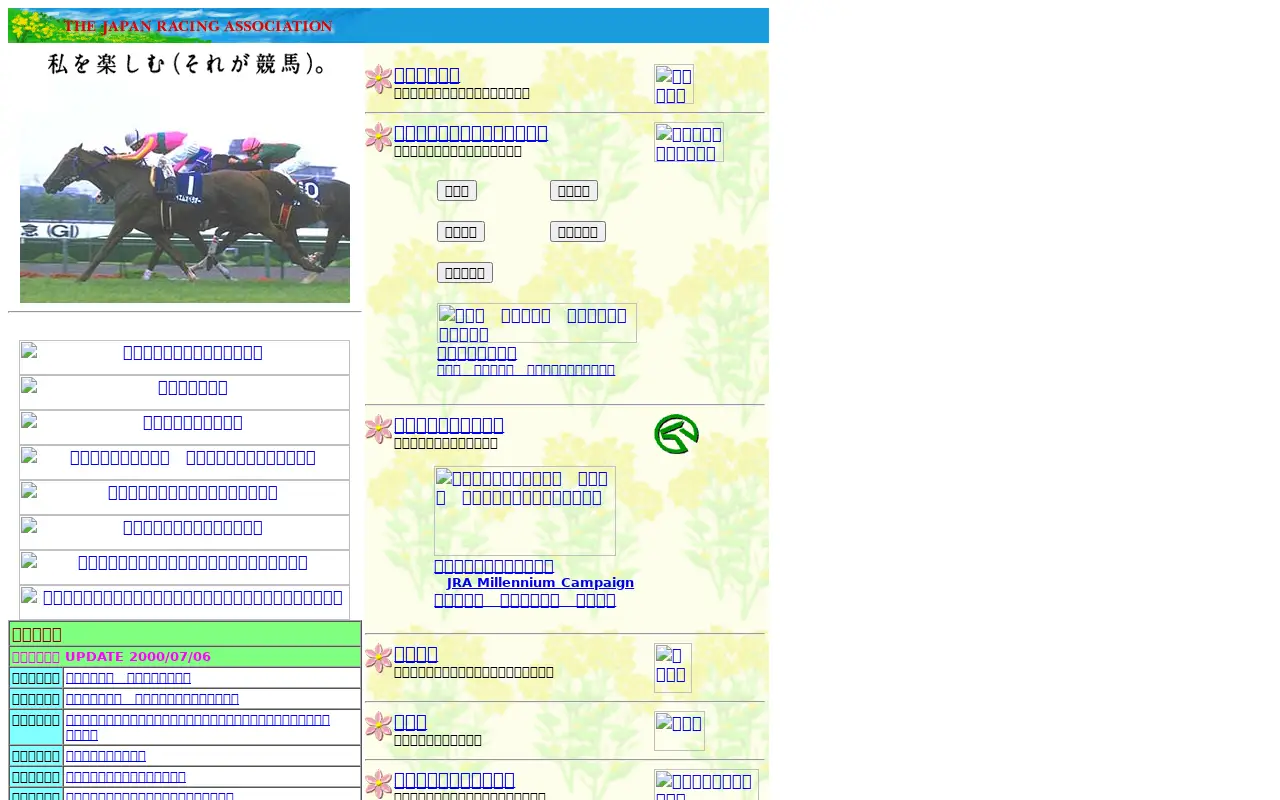Select the UPDATE 2000/07/06 text
The image size is (1280, 800).
138,657
